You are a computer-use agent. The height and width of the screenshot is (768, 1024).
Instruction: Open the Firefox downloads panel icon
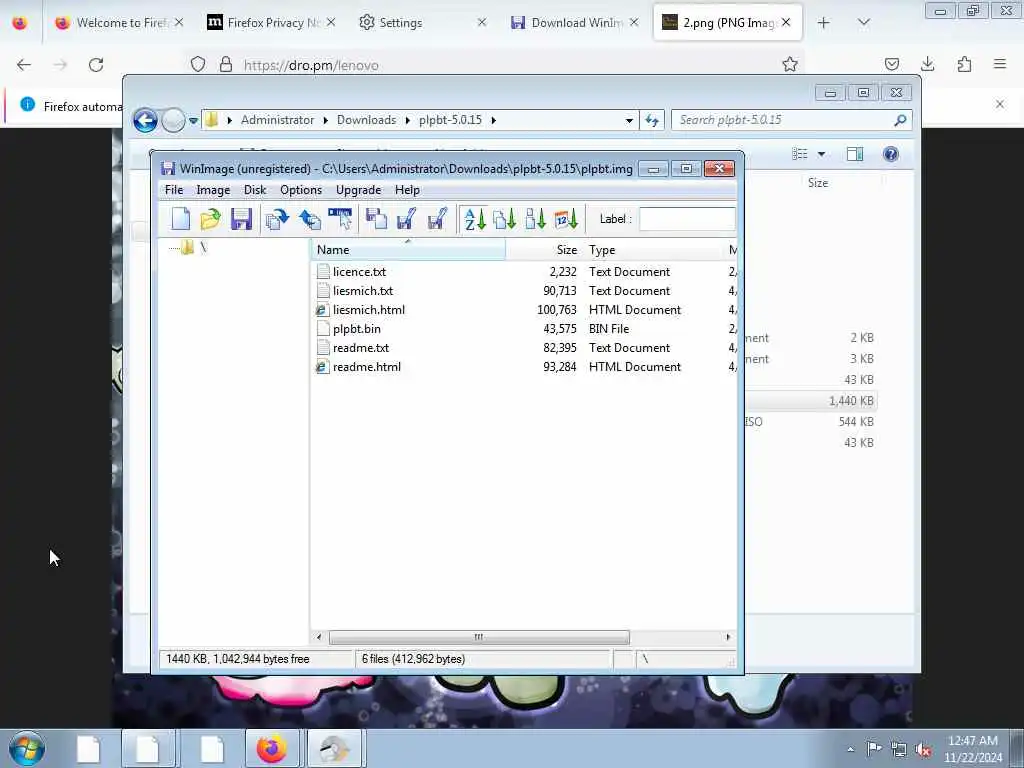pos(927,64)
